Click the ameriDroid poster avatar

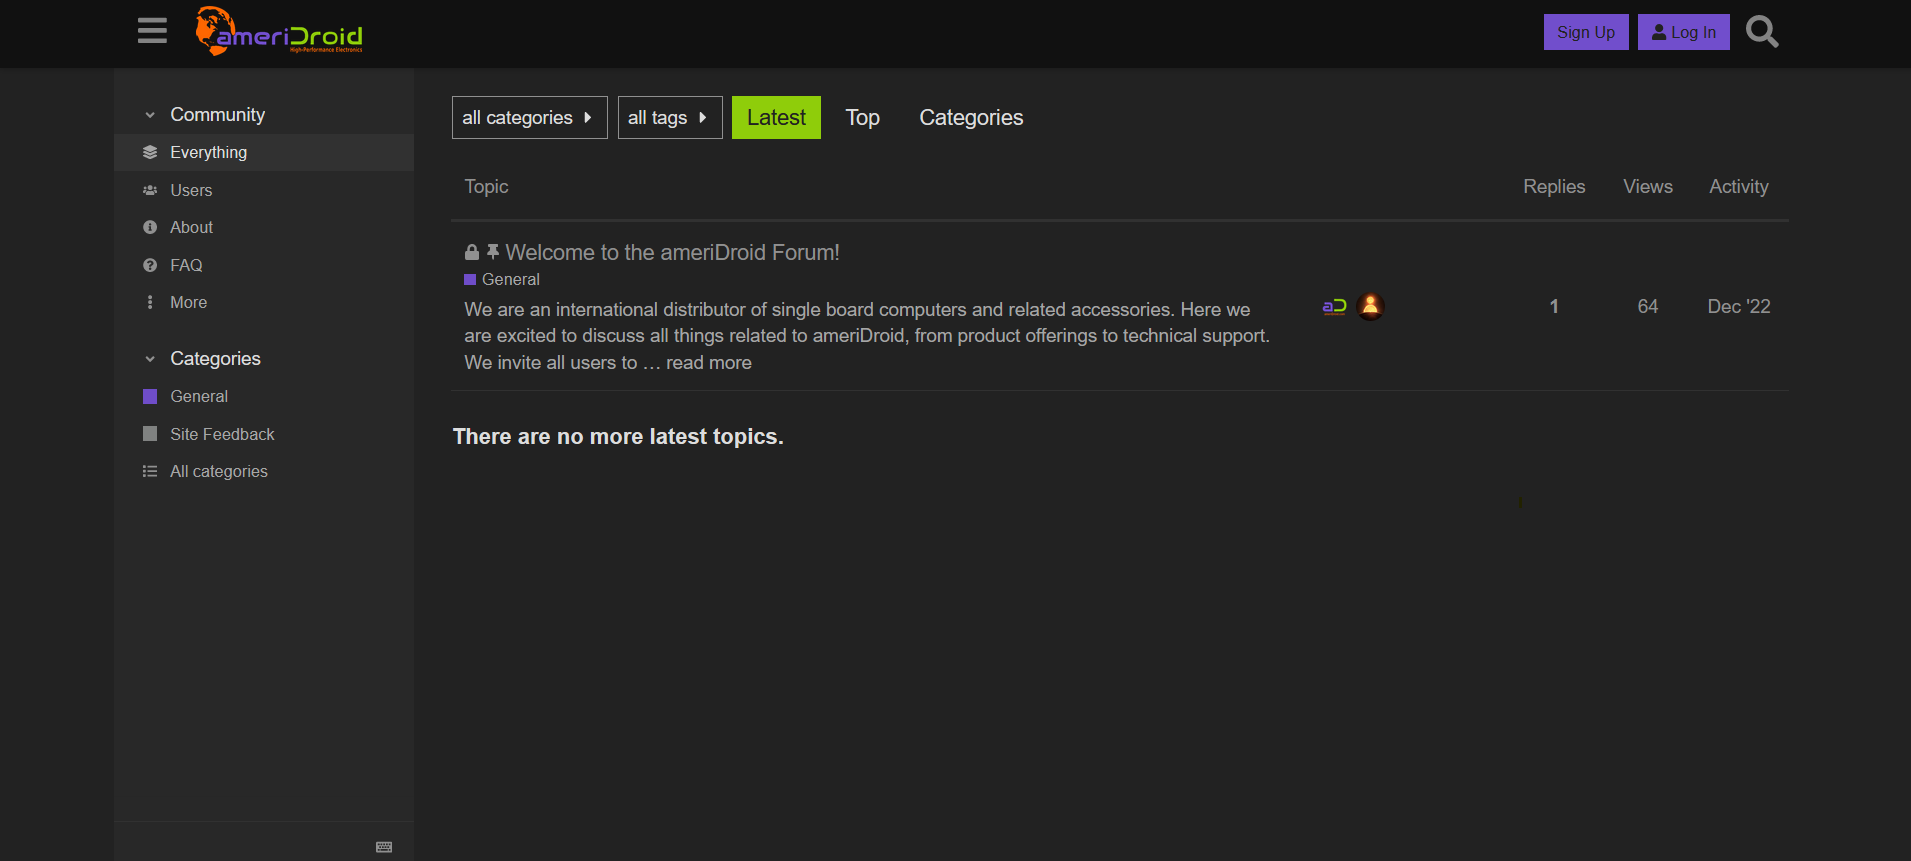tap(1334, 307)
